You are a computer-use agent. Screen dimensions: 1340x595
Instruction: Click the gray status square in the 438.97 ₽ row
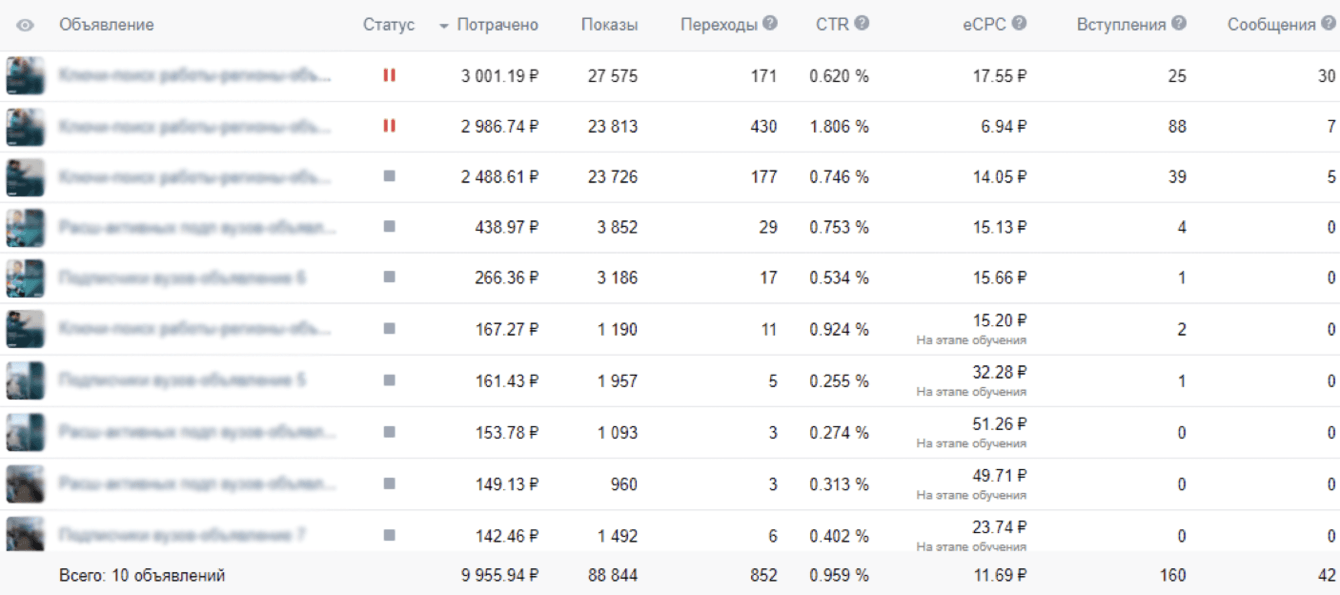tap(389, 227)
